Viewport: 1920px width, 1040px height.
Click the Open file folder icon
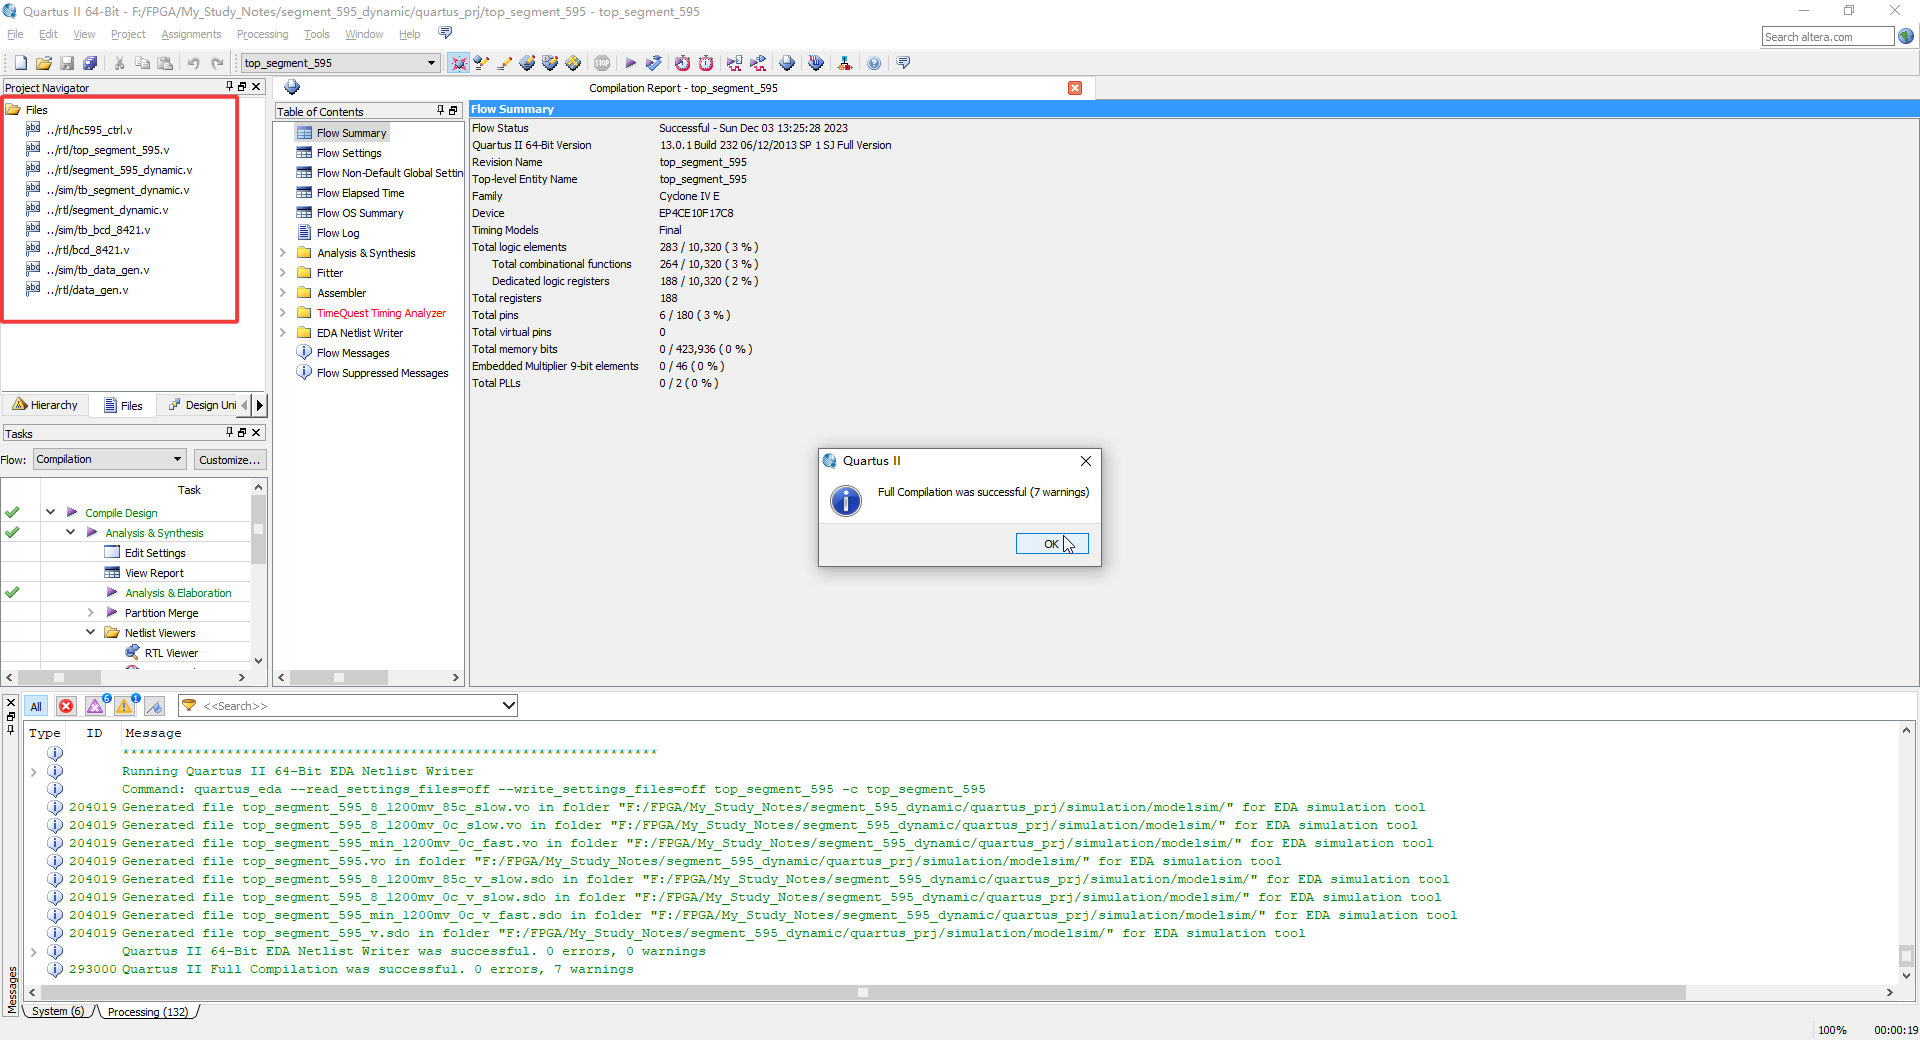coord(44,63)
